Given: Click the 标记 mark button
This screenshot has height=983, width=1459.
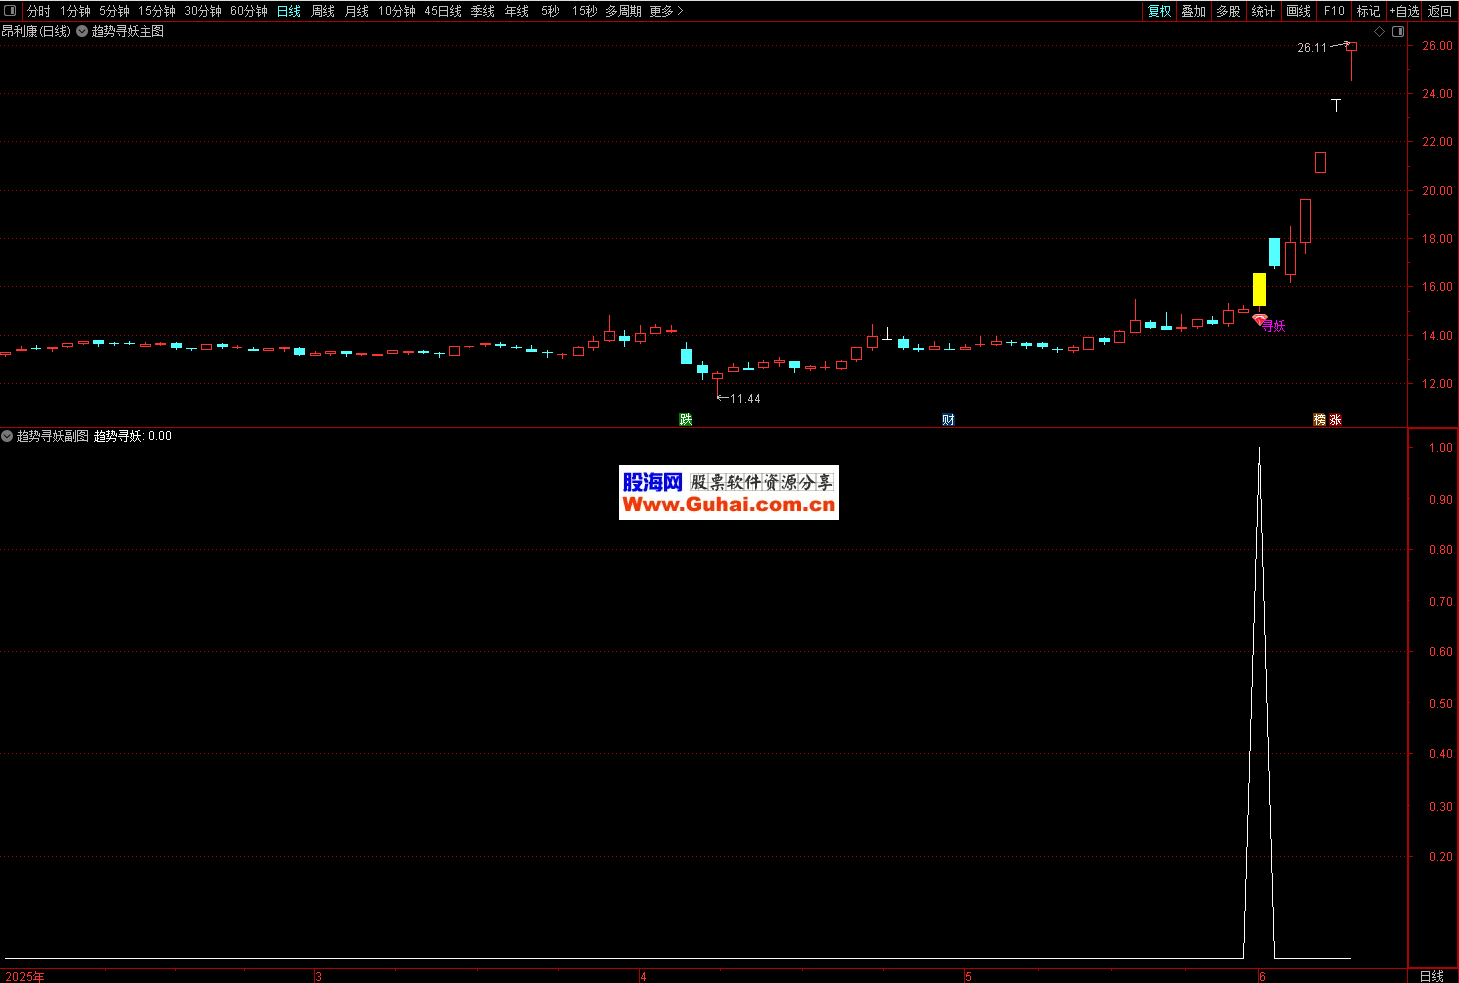Looking at the screenshot, I should (x=1369, y=11).
